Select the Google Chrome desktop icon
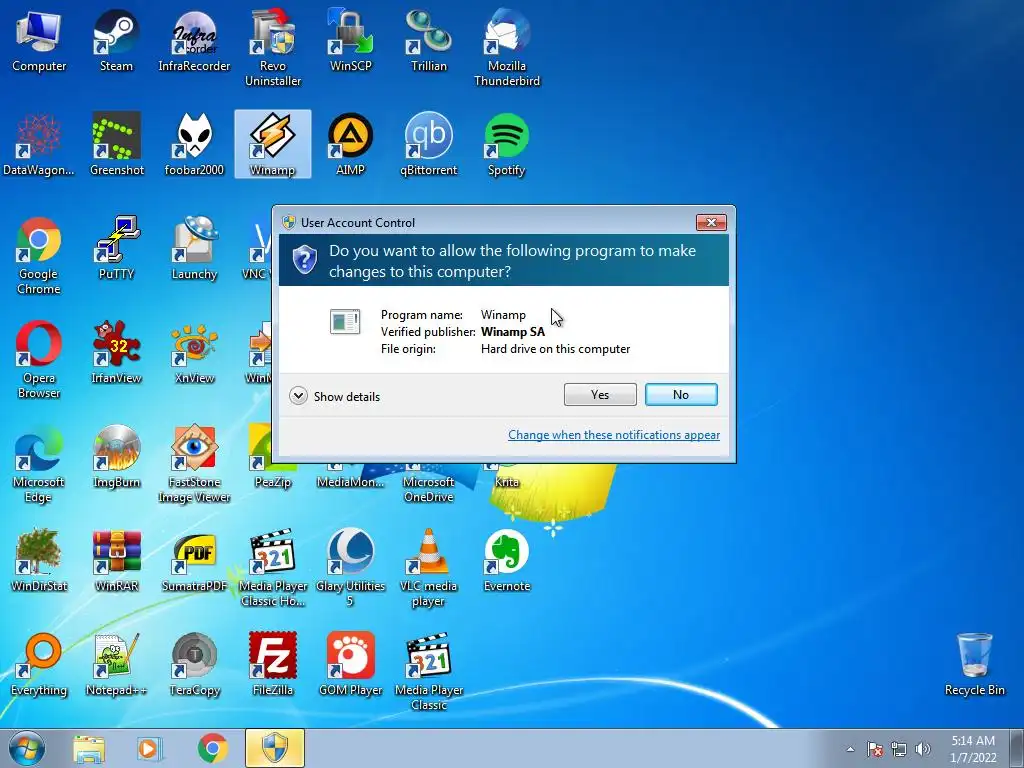Viewport: 1024px width, 768px height. [39, 256]
